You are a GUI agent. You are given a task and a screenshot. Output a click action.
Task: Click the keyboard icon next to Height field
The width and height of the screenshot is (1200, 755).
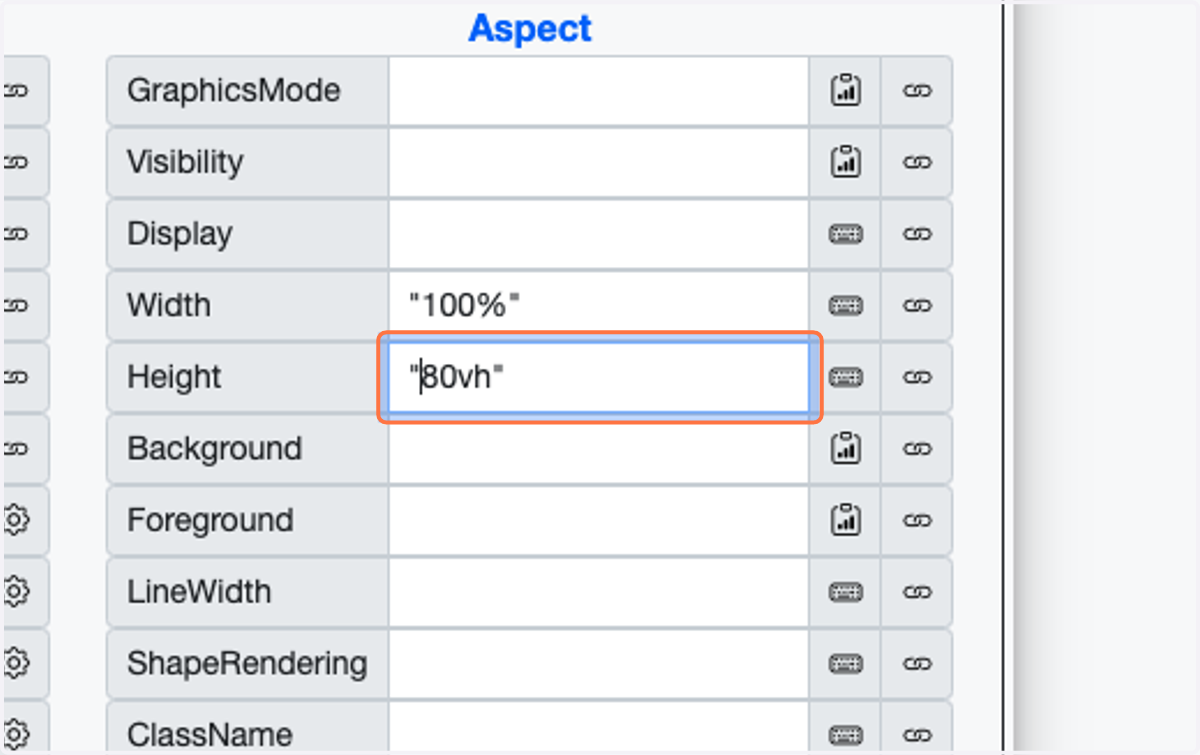(845, 377)
